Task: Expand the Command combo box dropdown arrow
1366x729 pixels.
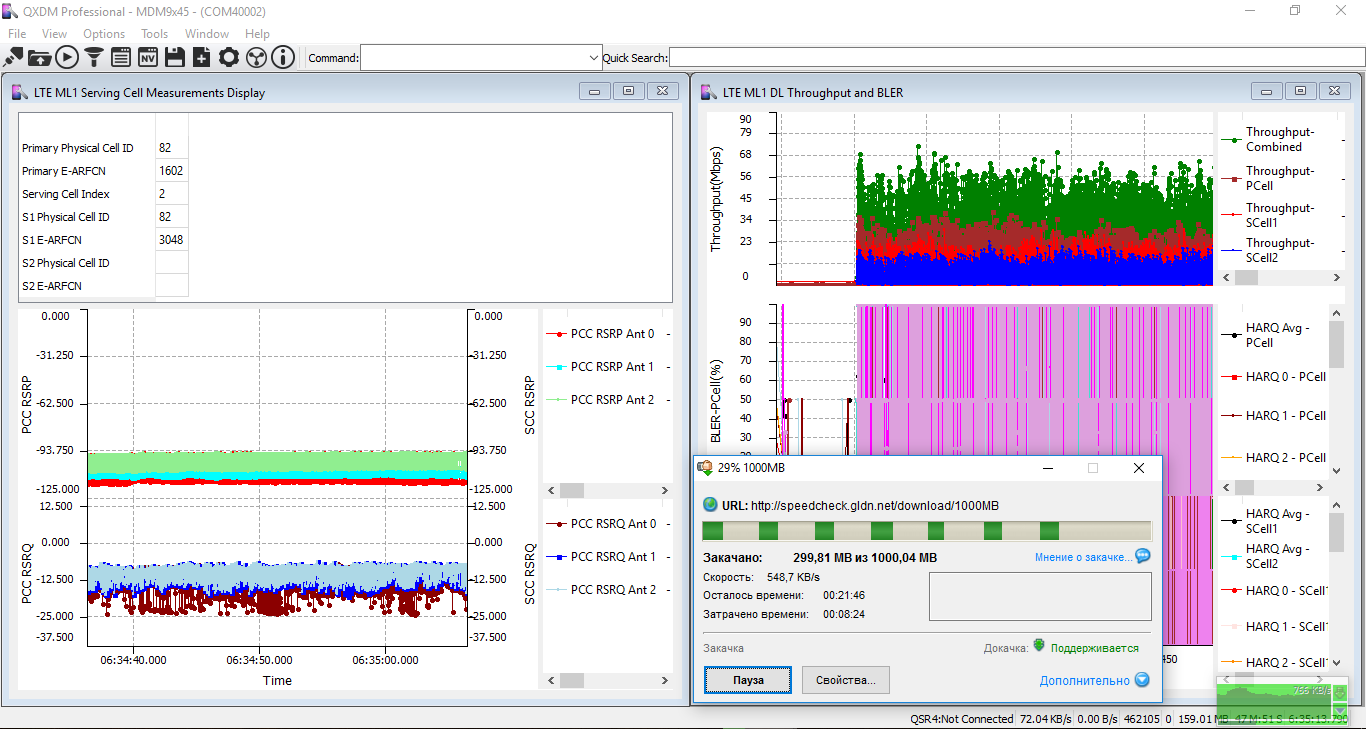Action: [x=594, y=58]
